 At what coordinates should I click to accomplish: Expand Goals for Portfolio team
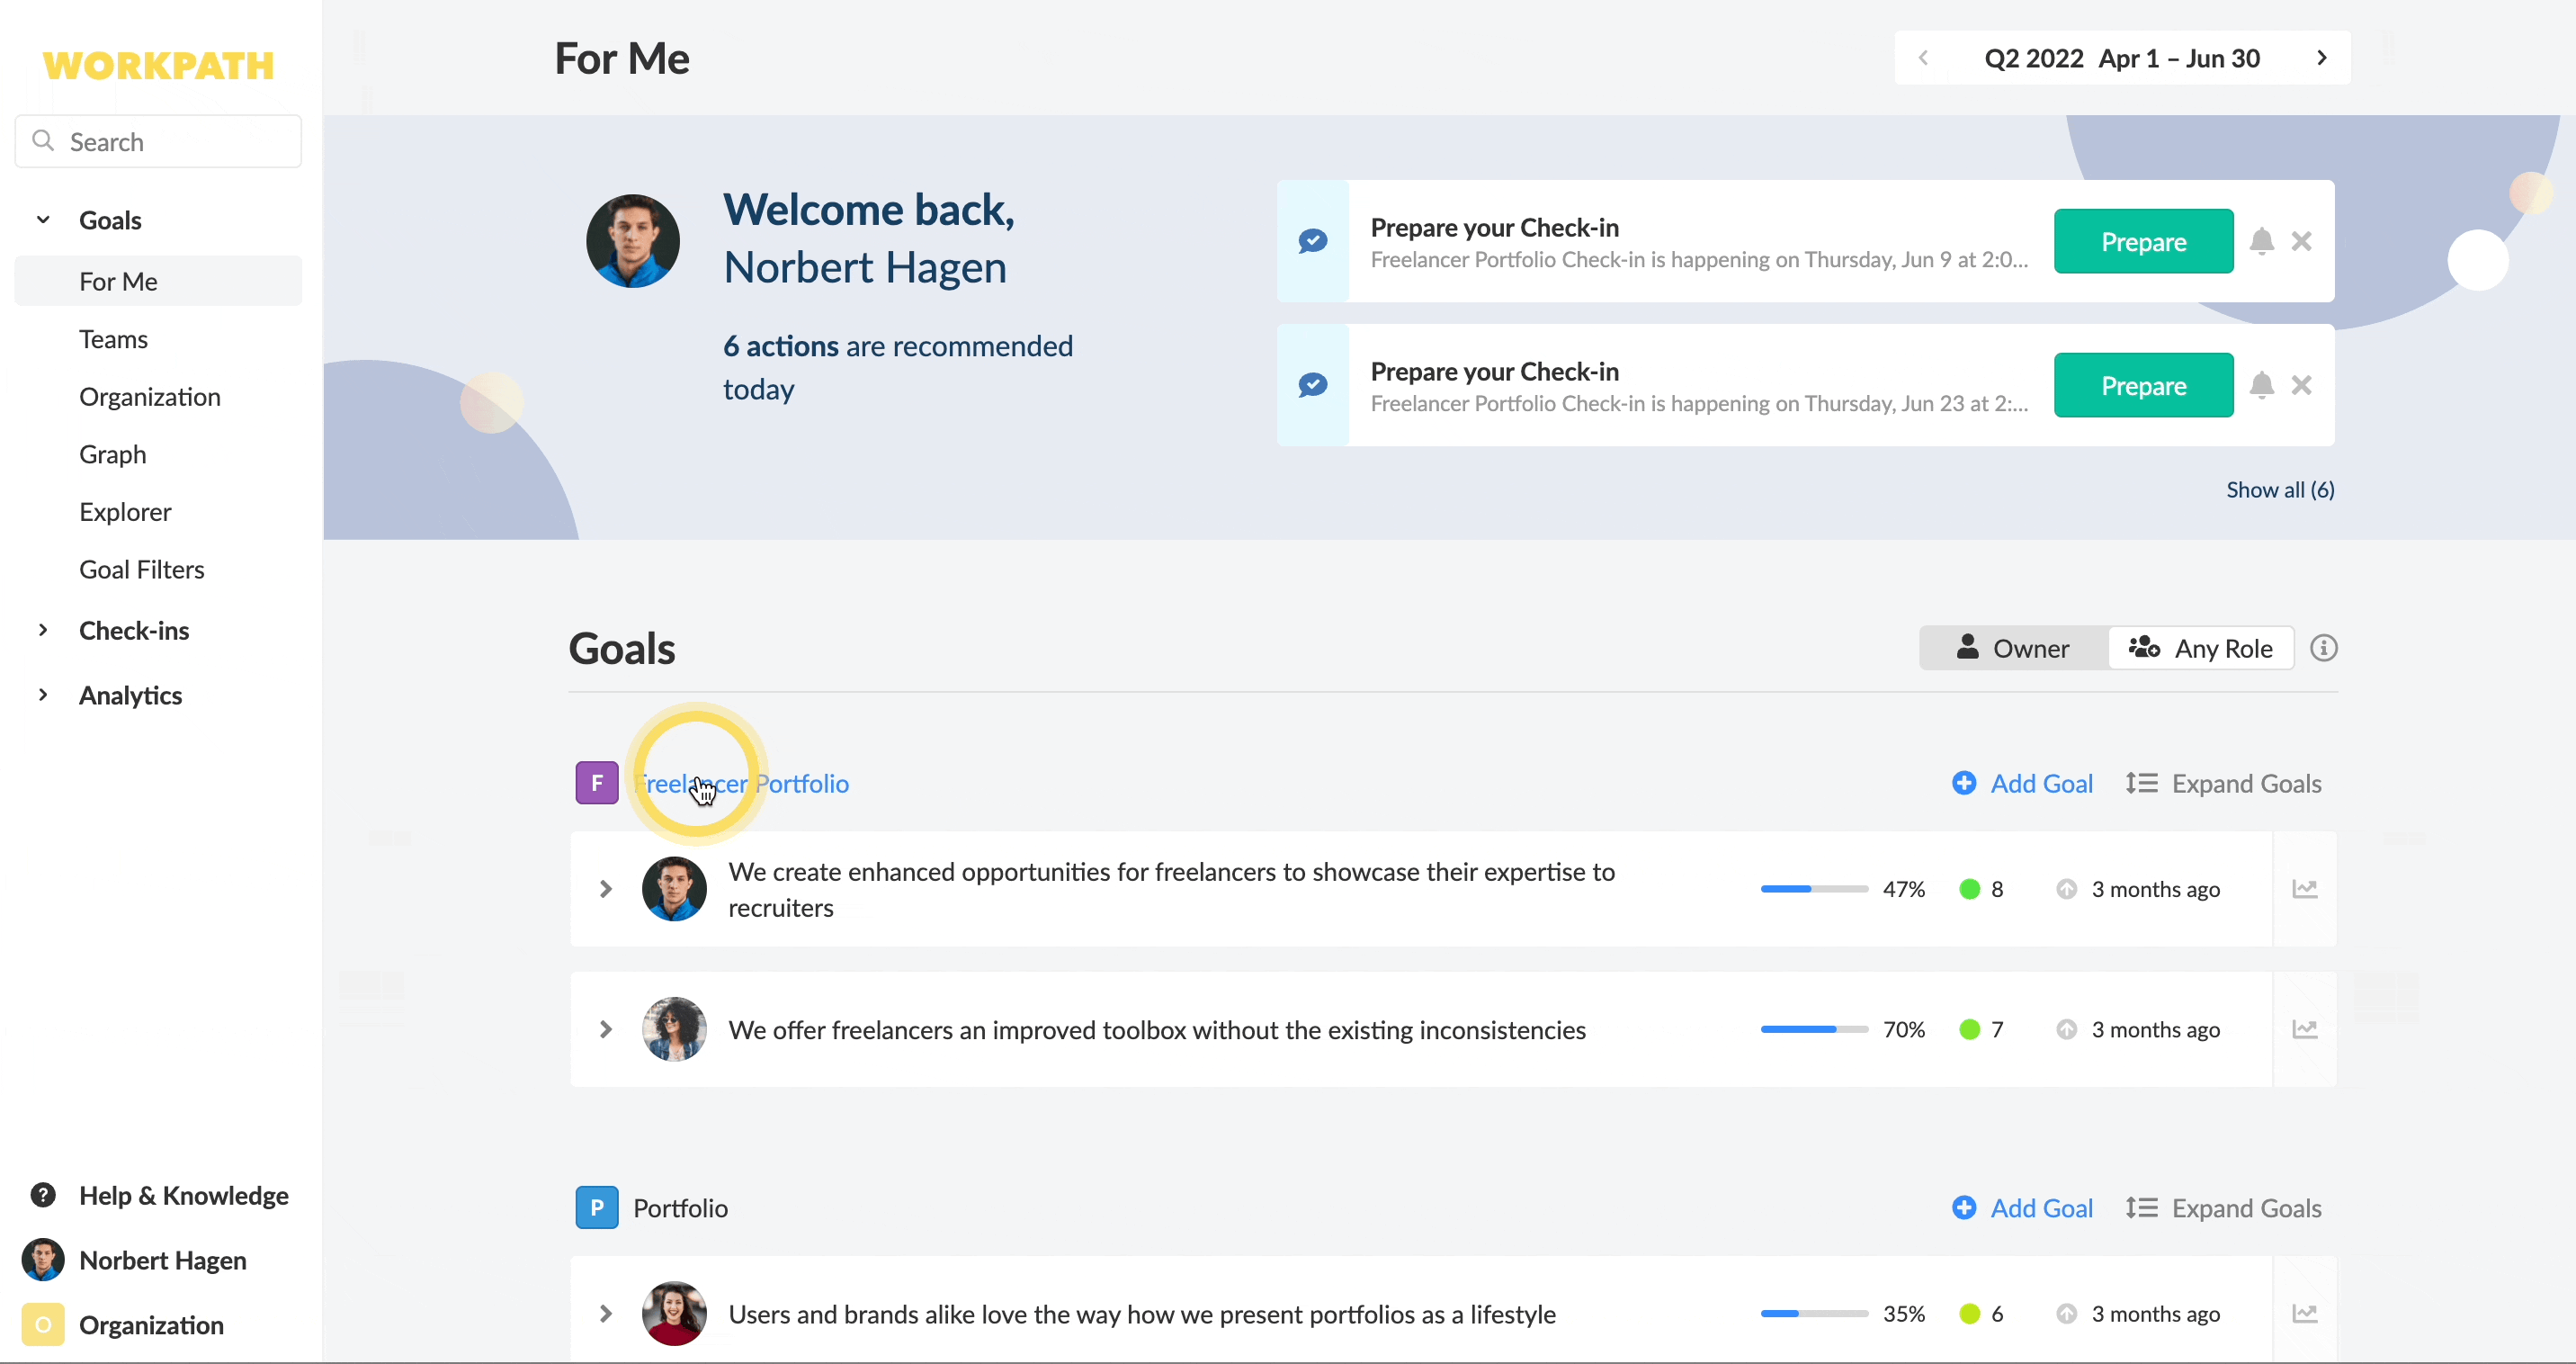(2223, 1208)
